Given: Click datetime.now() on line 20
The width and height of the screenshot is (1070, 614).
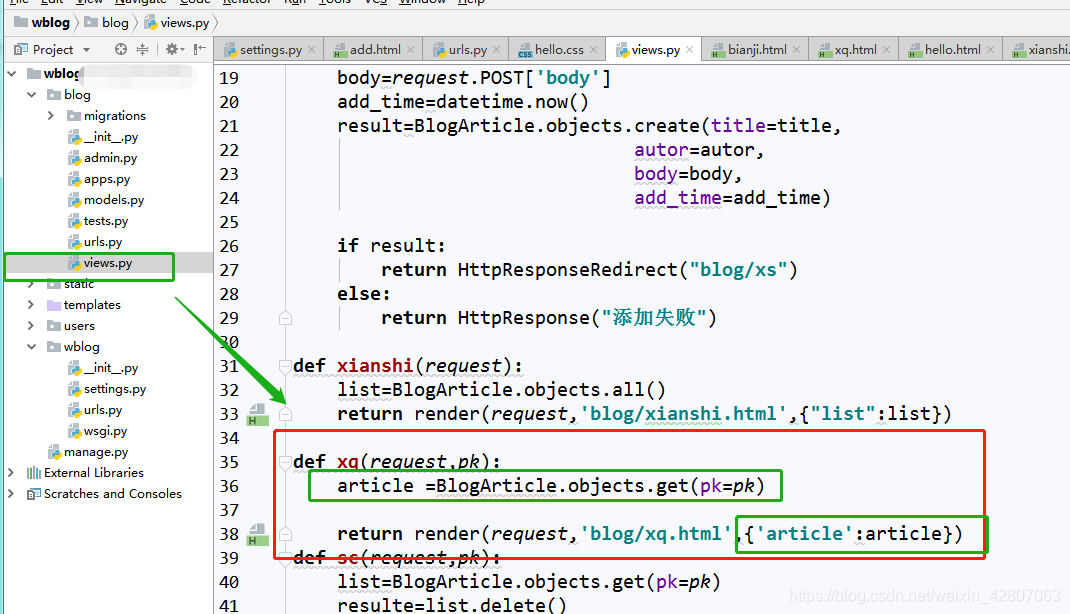Looking at the screenshot, I should (512, 102).
